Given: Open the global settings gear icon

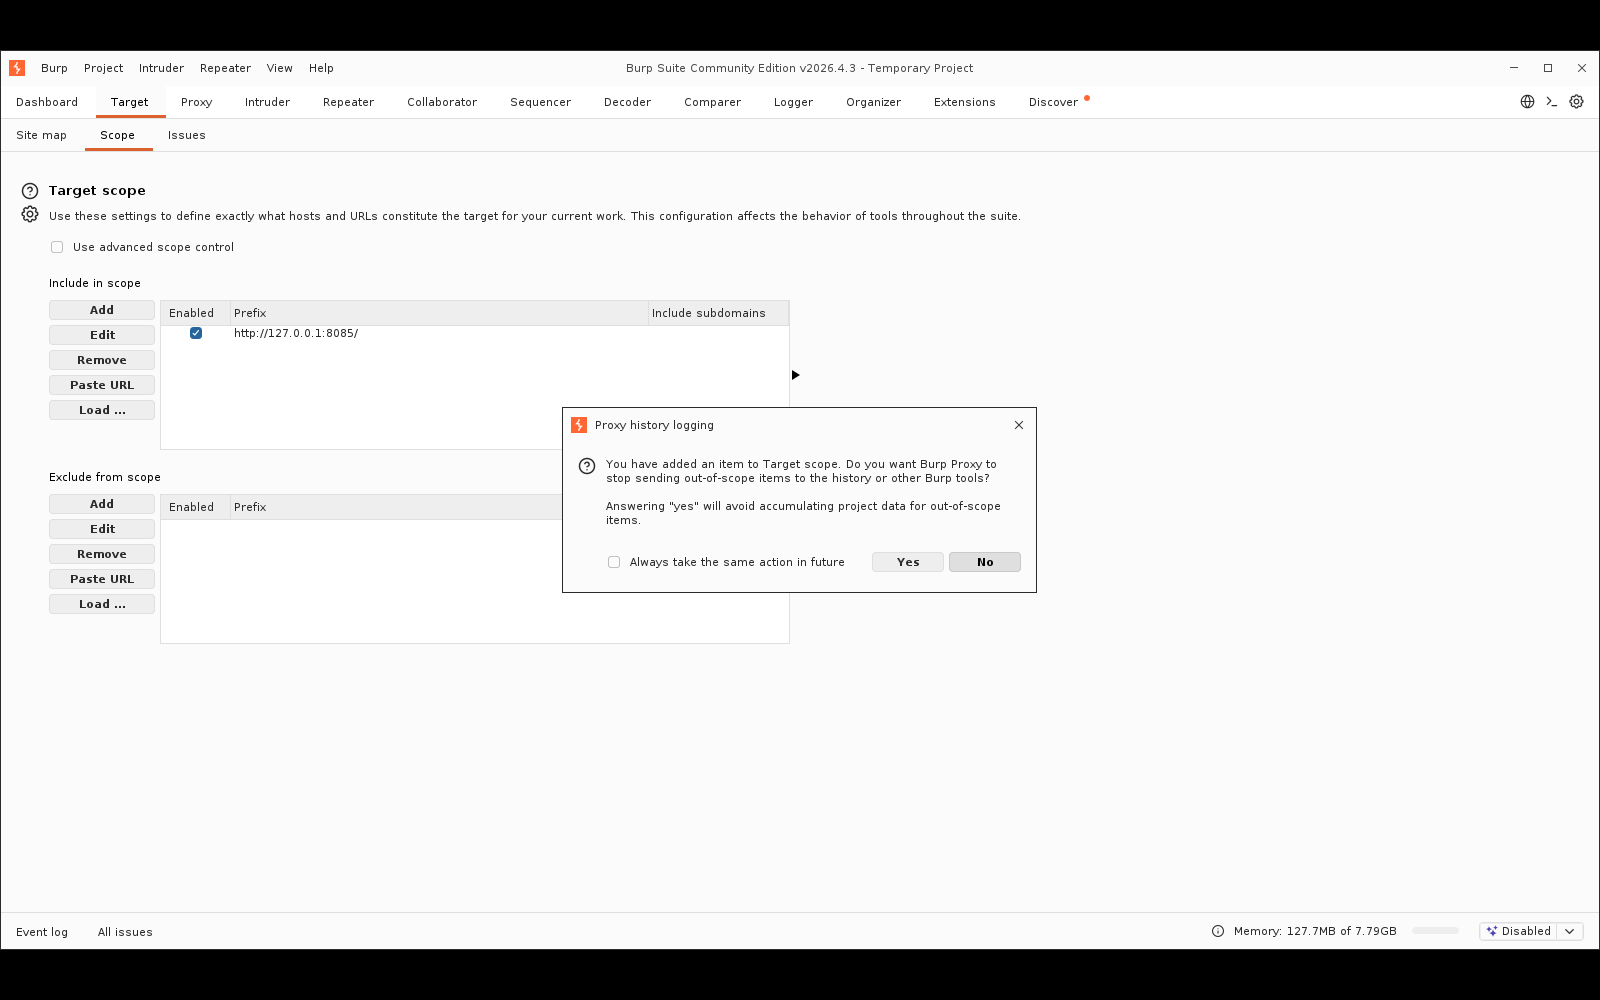Looking at the screenshot, I should 1576,102.
